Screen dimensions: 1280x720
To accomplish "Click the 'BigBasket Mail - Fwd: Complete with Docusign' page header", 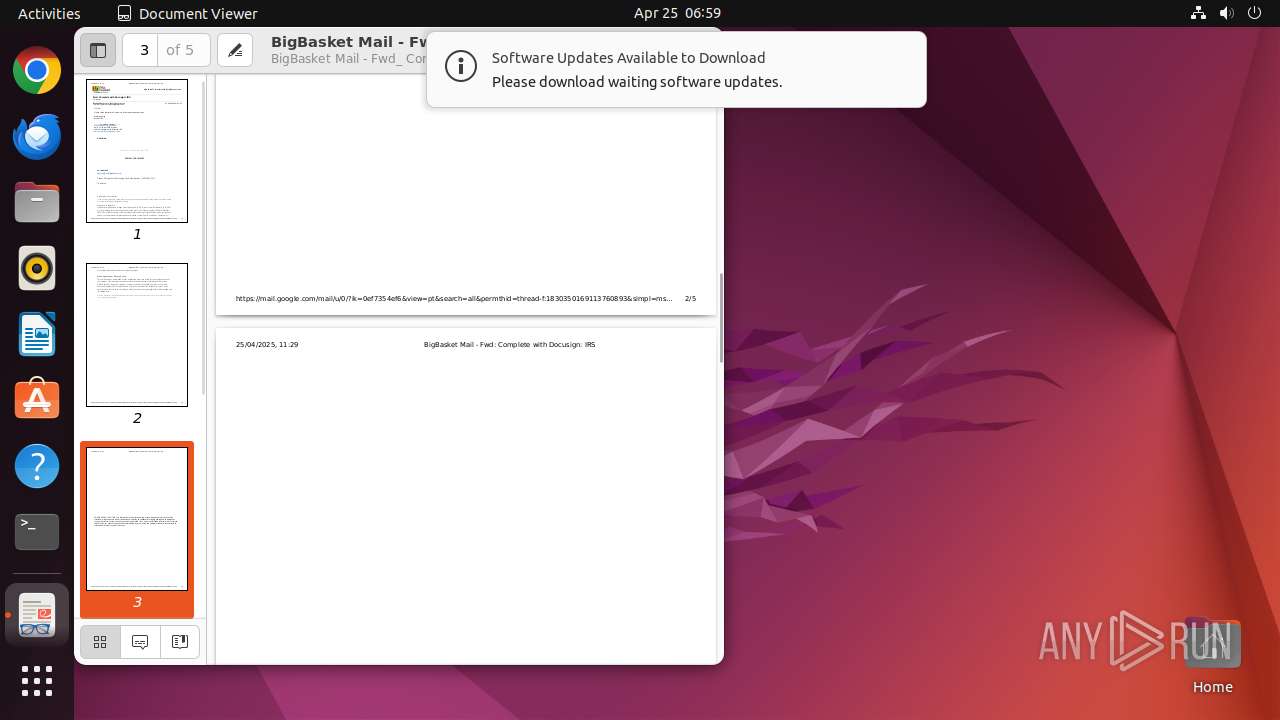I will click(509, 345).
